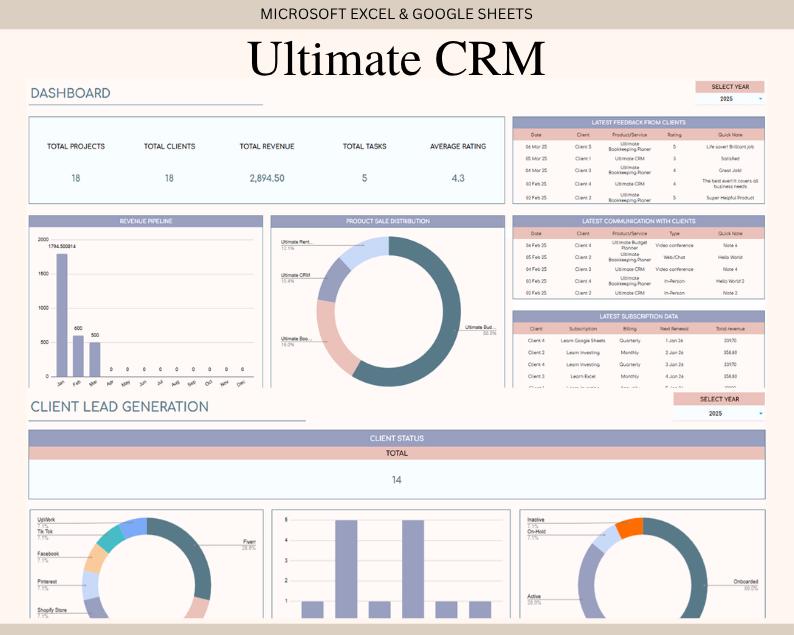
Task: Click the Tik Tok label on lead source donut
Action: pos(45,532)
